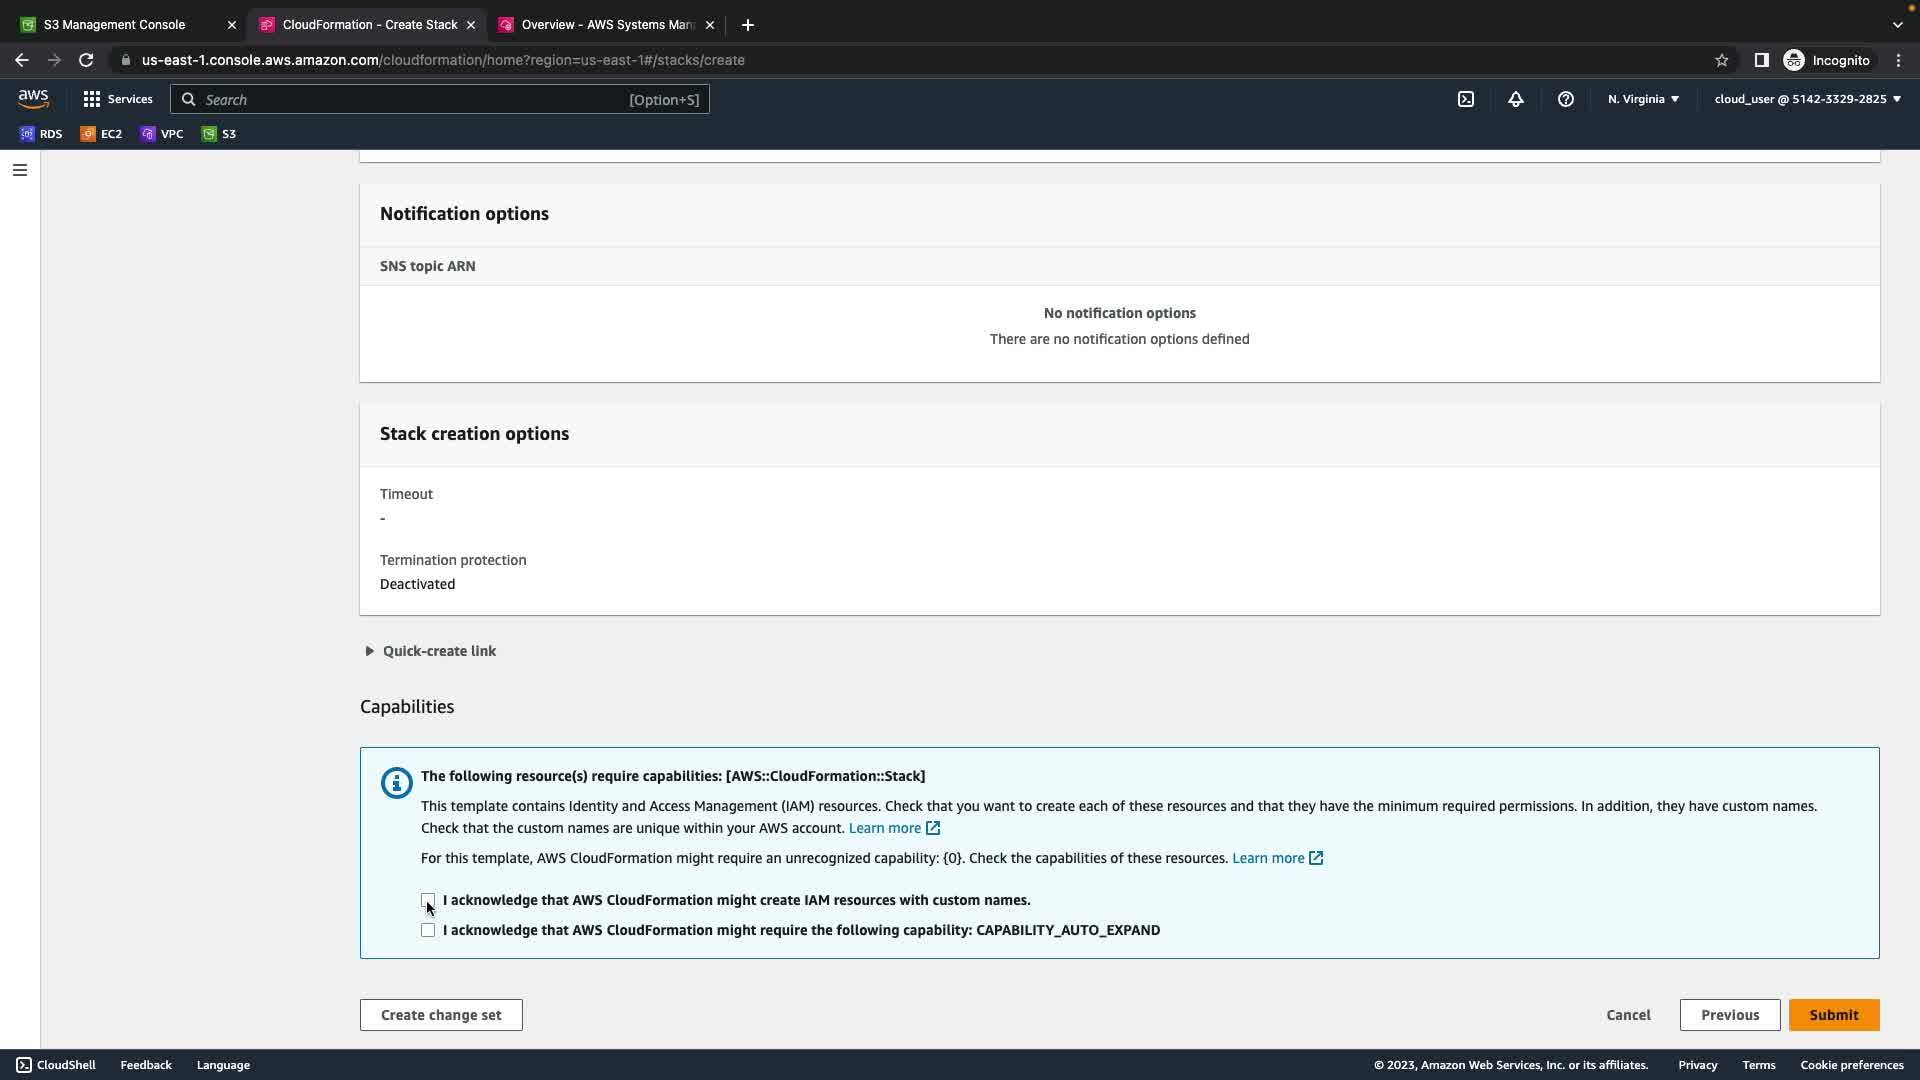Screen dimensions: 1920x1080
Task: Open the notifications bell icon
Action: pyautogui.click(x=1516, y=99)
